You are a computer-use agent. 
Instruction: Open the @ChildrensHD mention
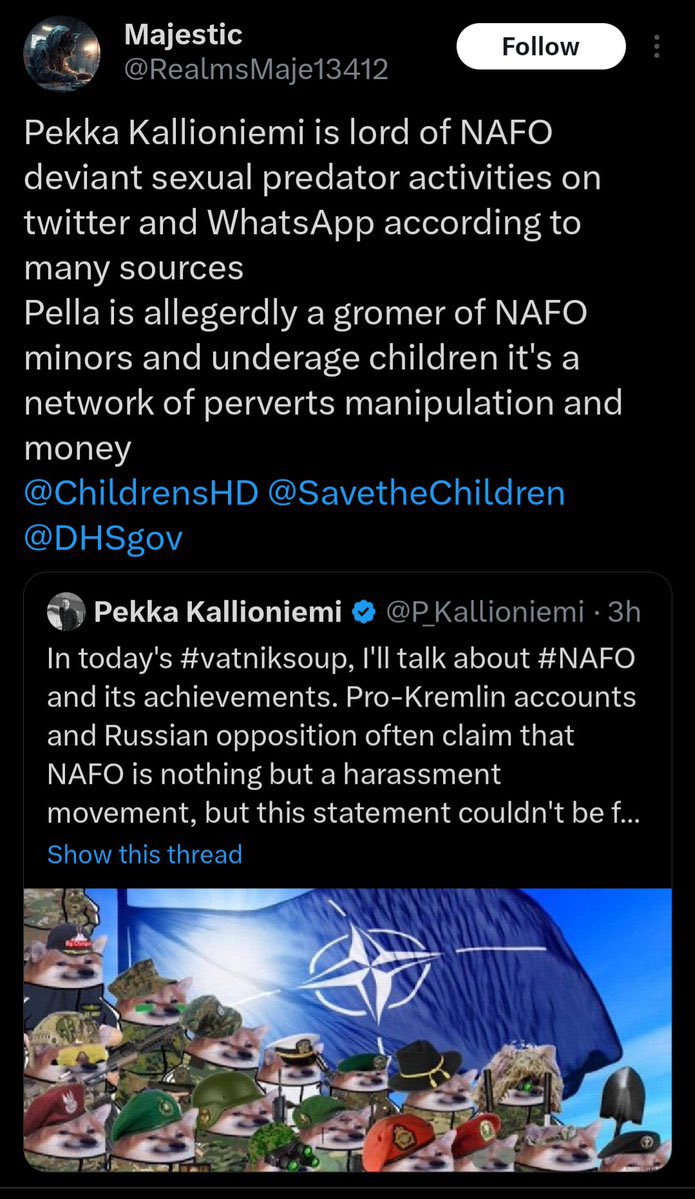141,493
